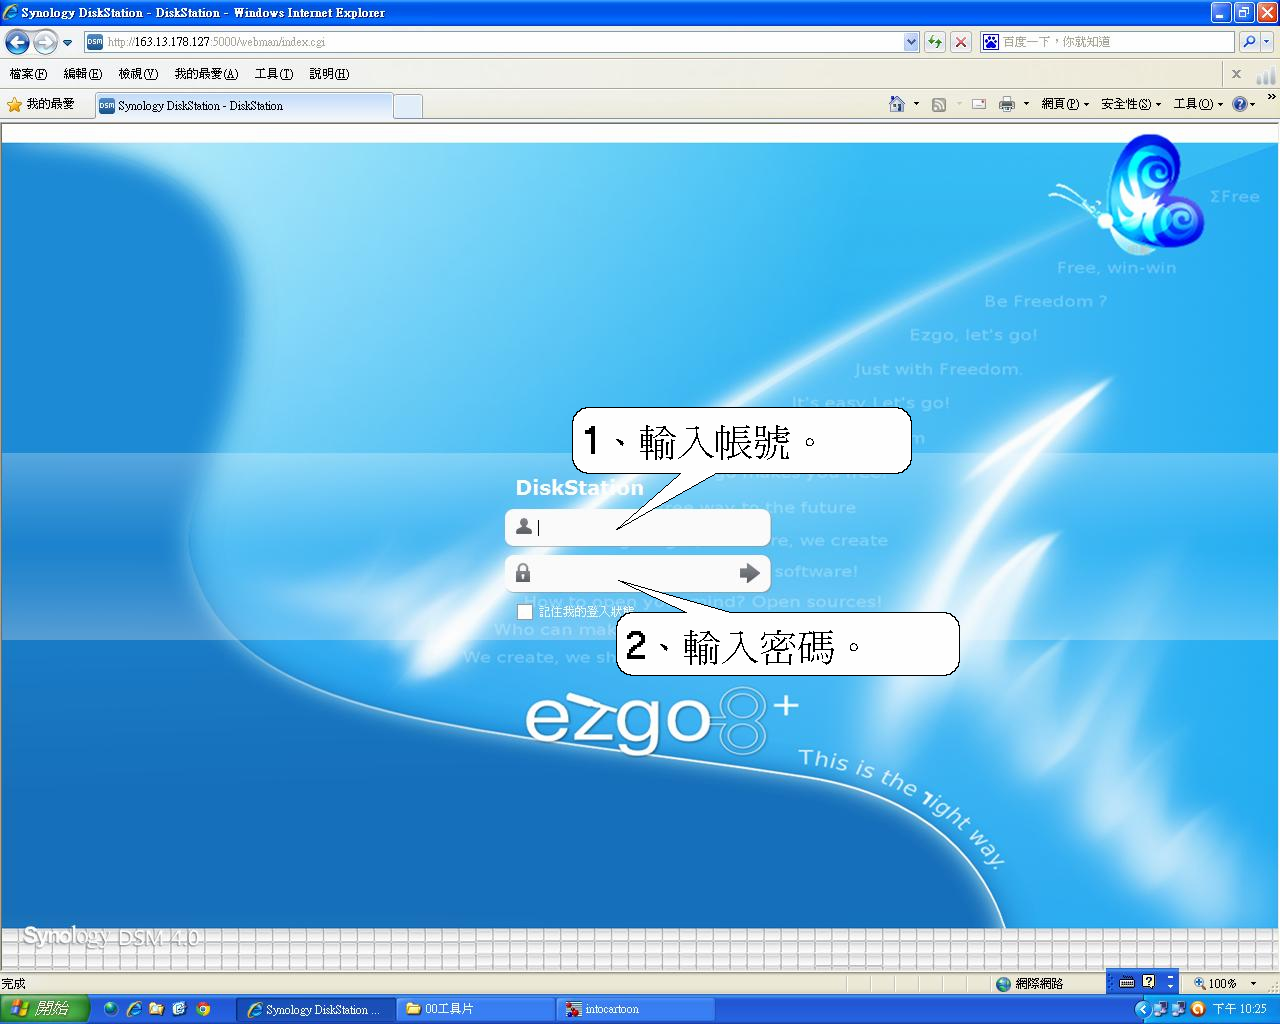Open search provider options dropdown

point(1267,42)
